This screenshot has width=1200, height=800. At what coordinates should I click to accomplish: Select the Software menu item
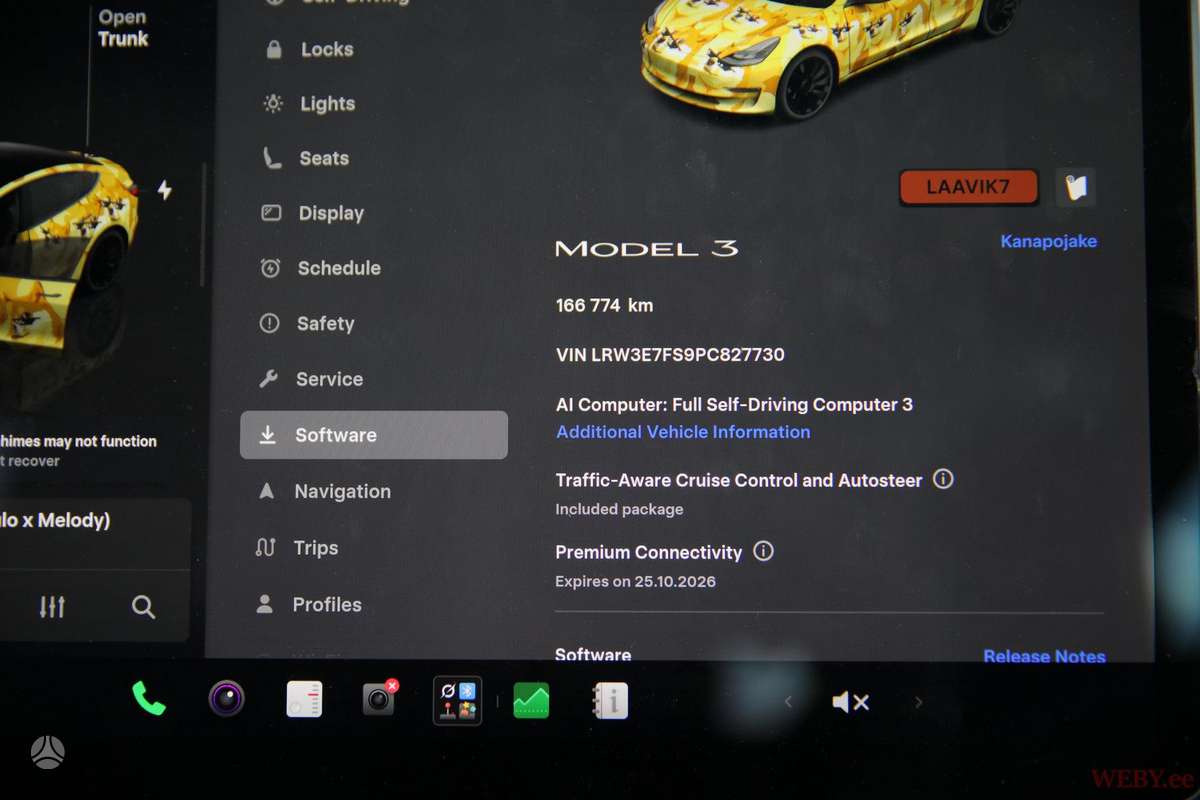tap(374, 435)
